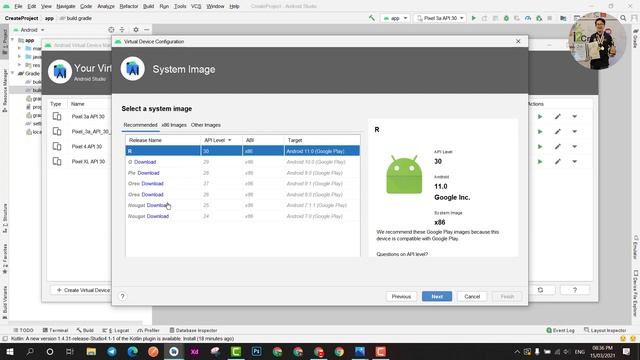Run the app with green play icon
640x360 pixels.
click(473, 18)
